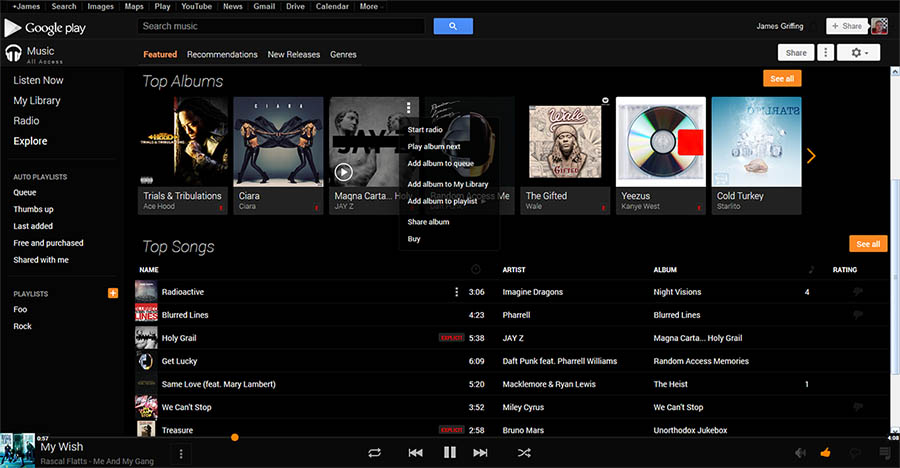Viewport: 900px width, 468px height.
Task: Open the now-playing My Wish options menu
Action: [181, 454]
